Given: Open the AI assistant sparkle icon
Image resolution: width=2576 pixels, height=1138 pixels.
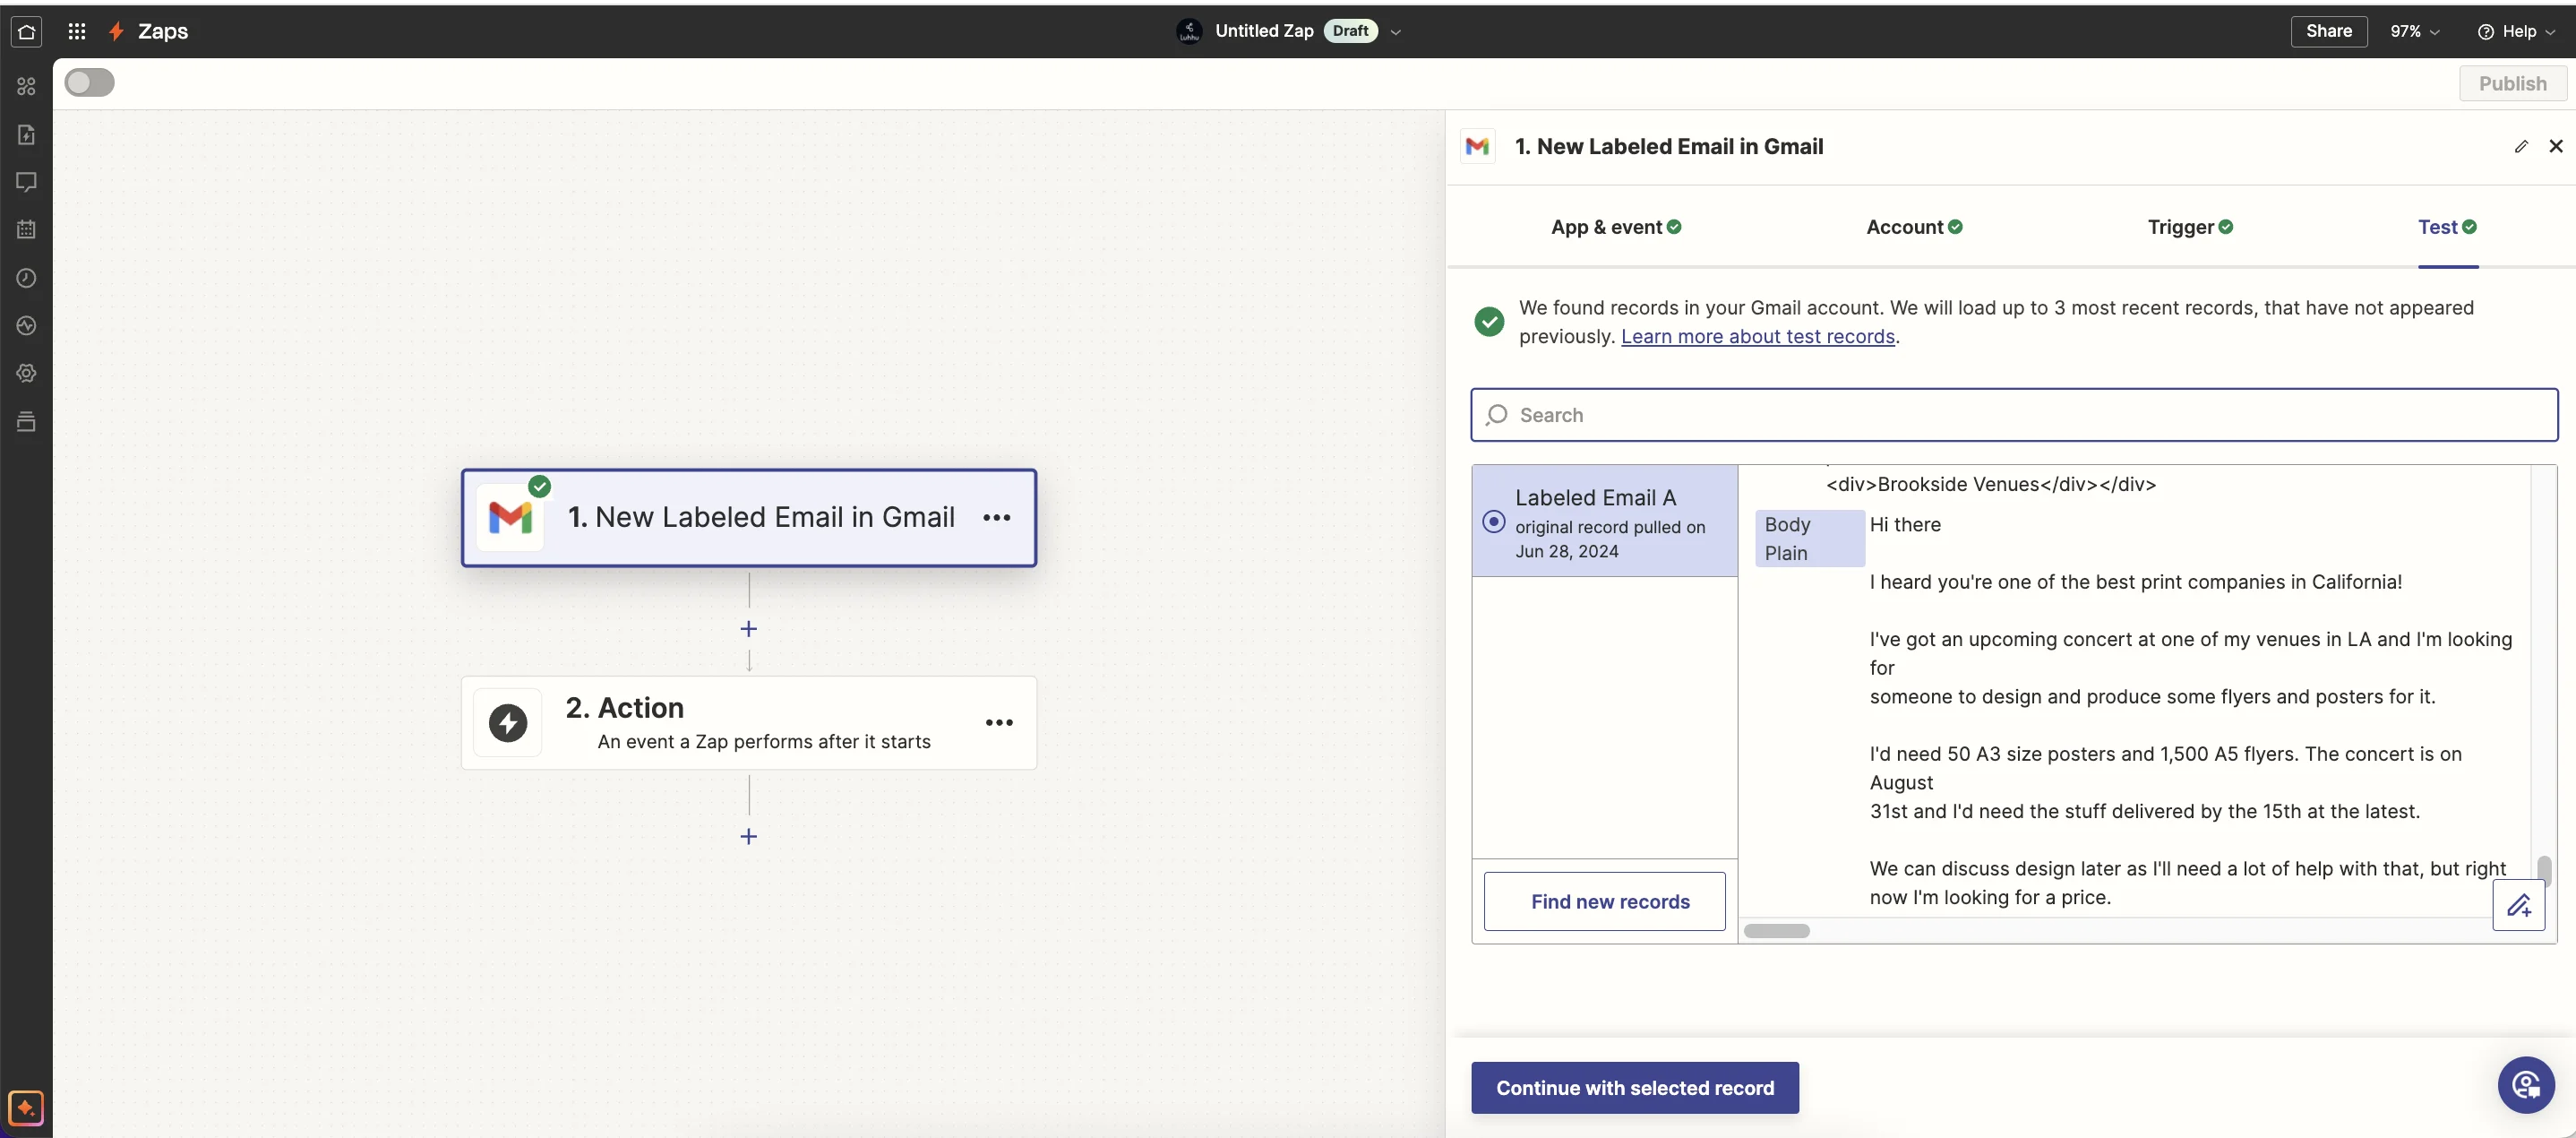Looking at the screenshot, I should [x=26, y=1108].
